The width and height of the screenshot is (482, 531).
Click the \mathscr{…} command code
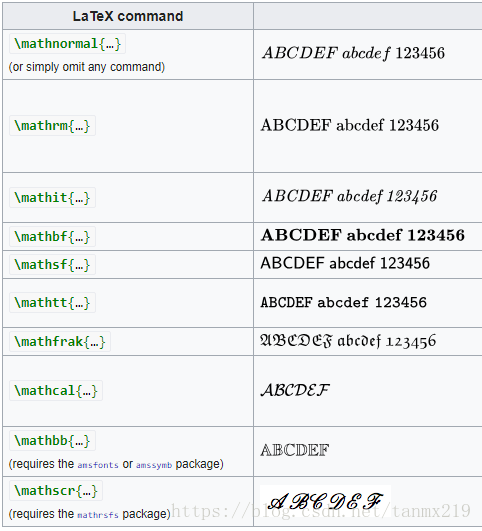click(56, 491)
